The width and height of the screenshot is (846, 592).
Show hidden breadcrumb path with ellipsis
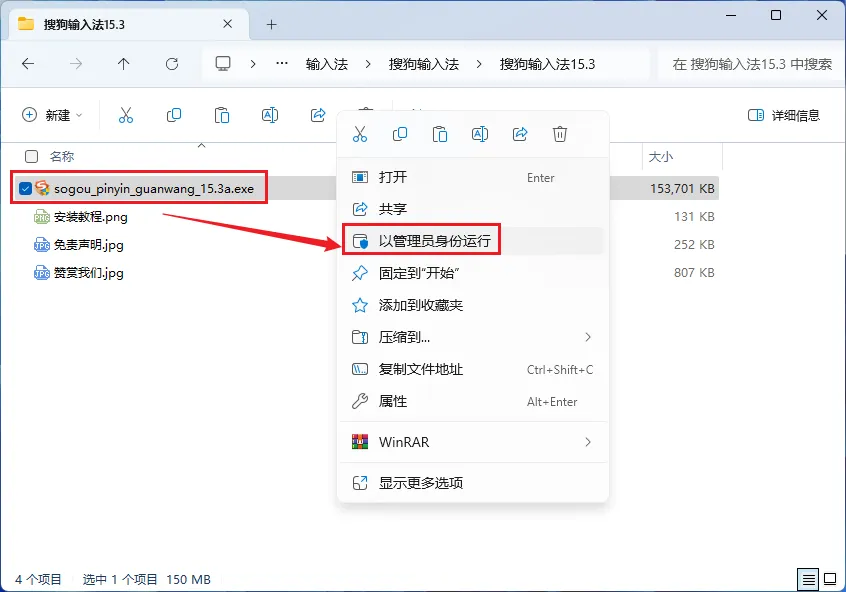(282, 64)
